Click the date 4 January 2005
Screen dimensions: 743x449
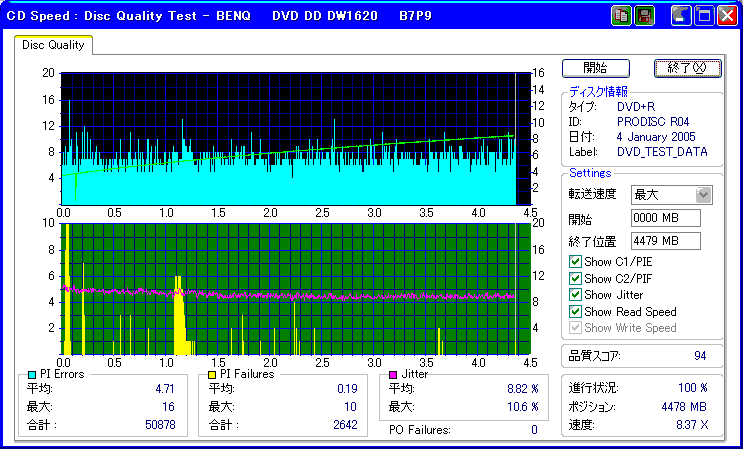coord(656,137)
